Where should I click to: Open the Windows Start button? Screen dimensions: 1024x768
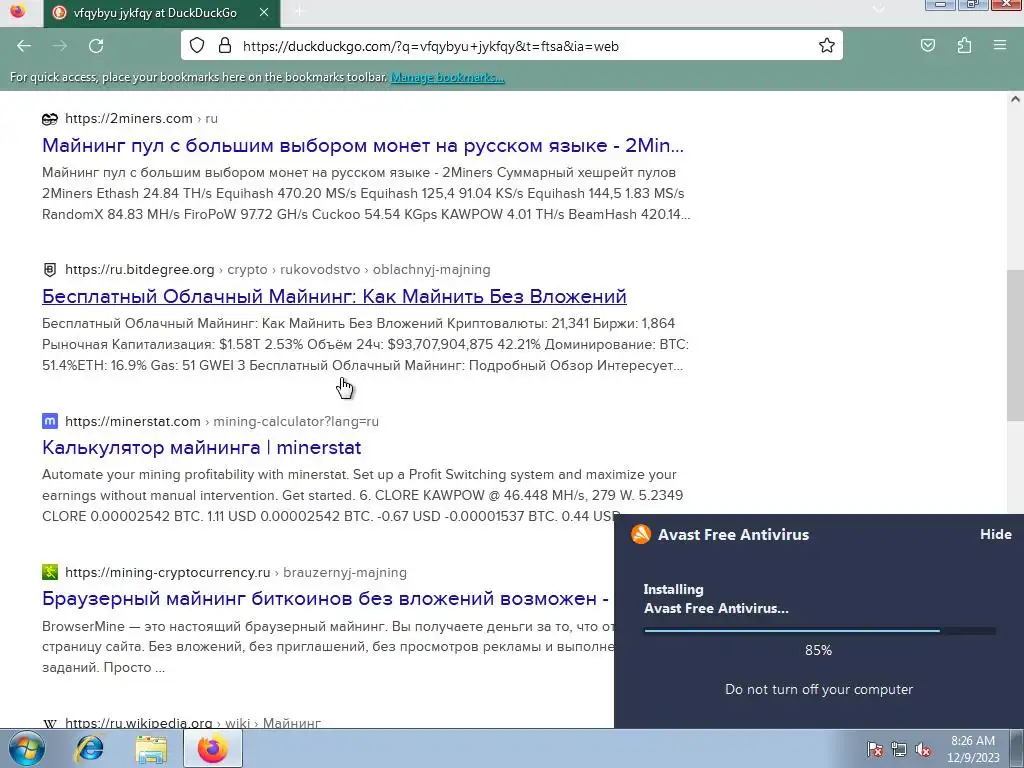[27, 748]
